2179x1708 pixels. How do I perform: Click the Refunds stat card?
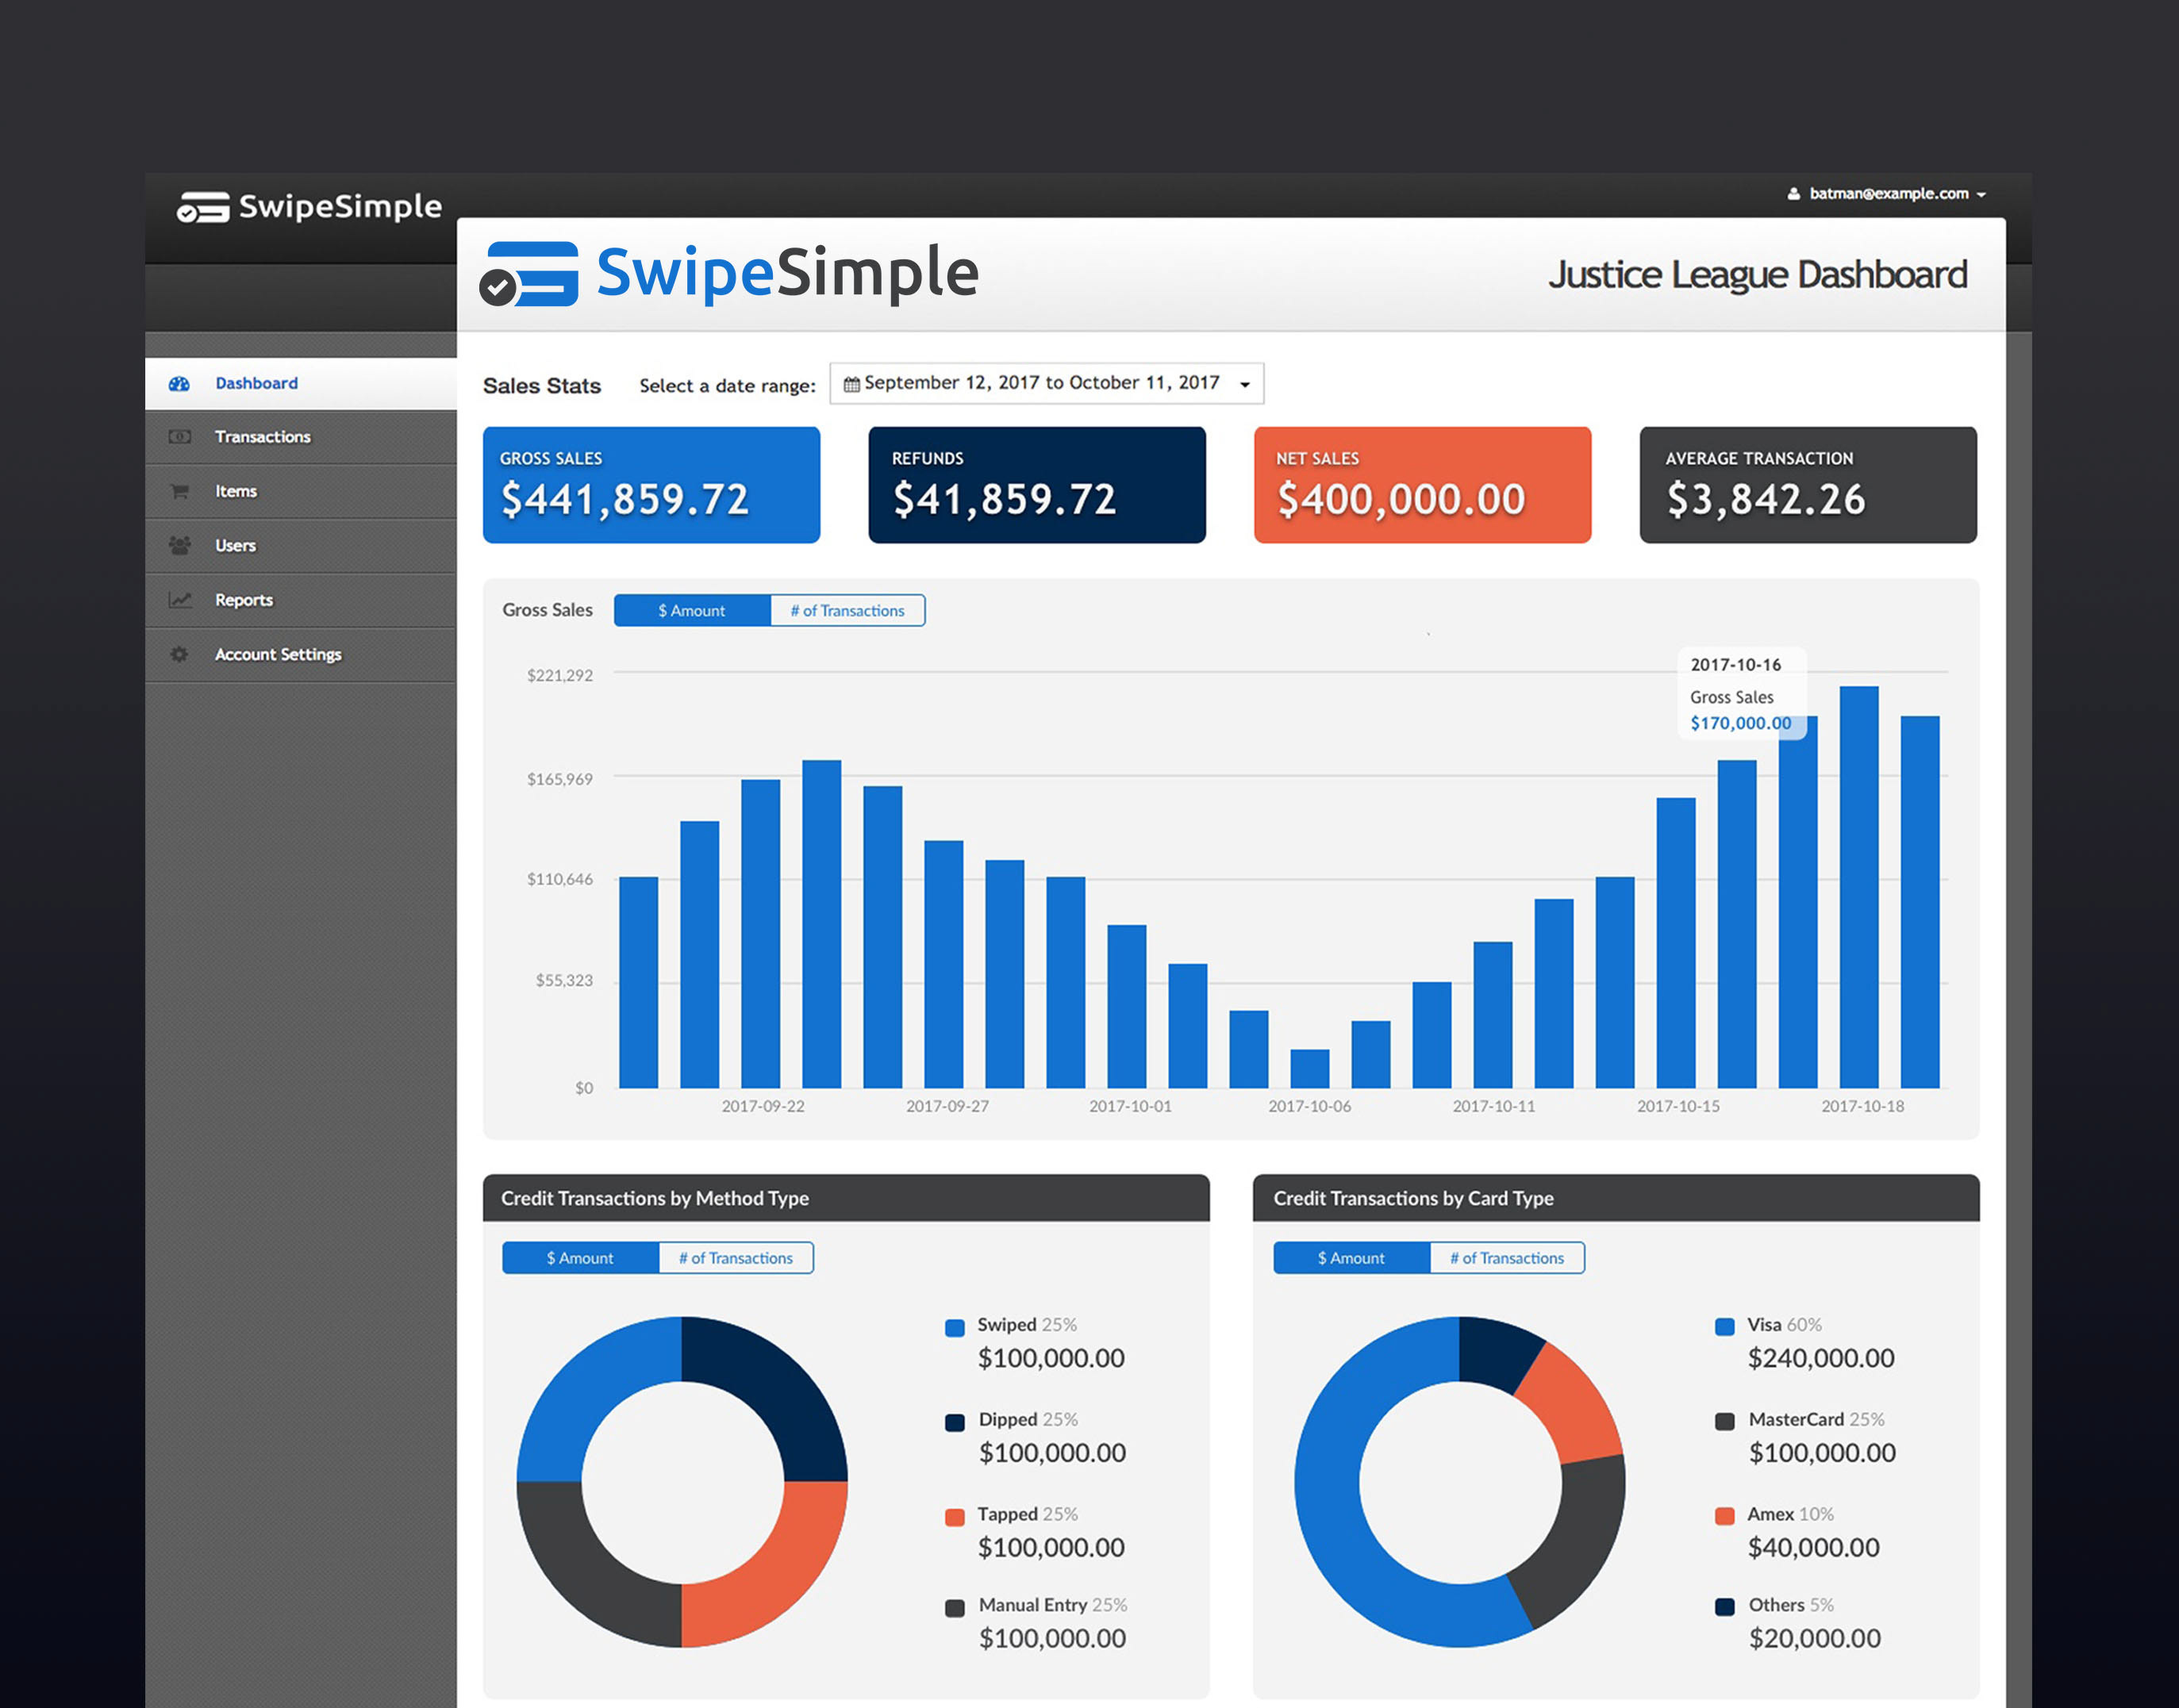coord(1037,485)
